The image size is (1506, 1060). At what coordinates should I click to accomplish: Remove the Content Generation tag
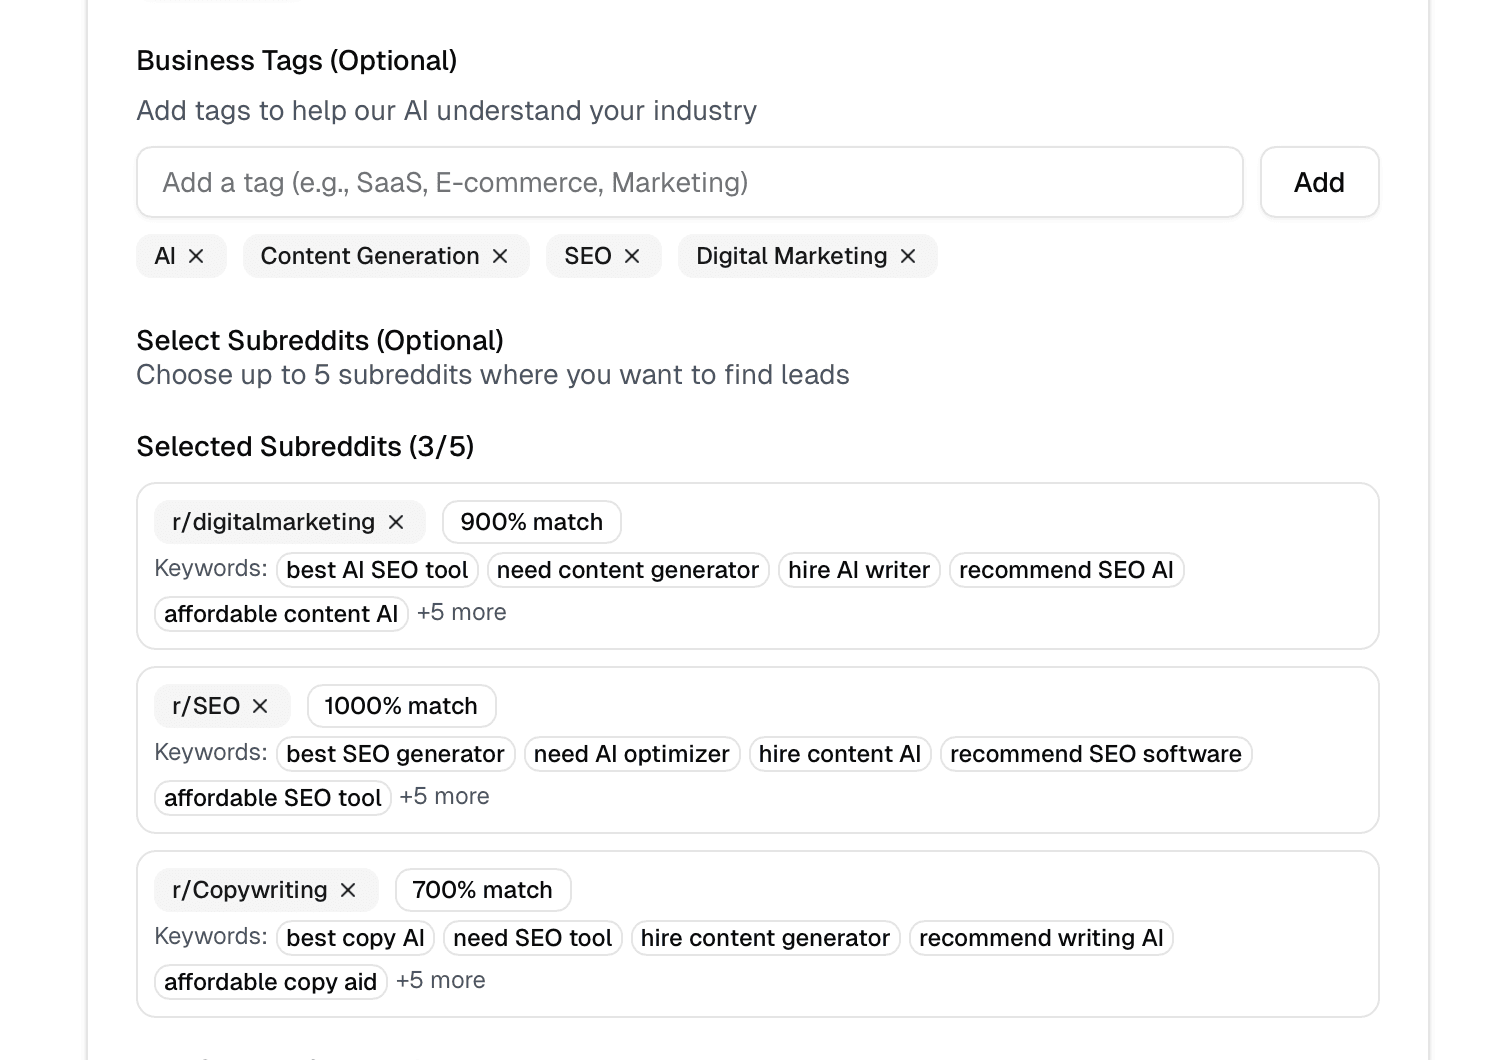pyautogui.click(x=500, y=256)
